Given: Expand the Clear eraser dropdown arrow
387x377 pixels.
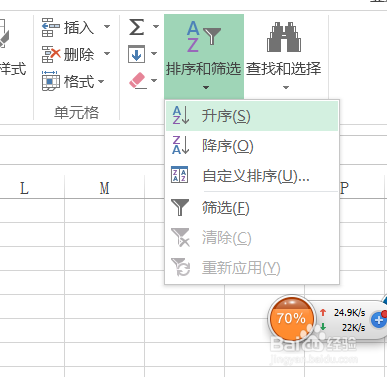Looking at the screenshot, I should [x=154, y=80].
